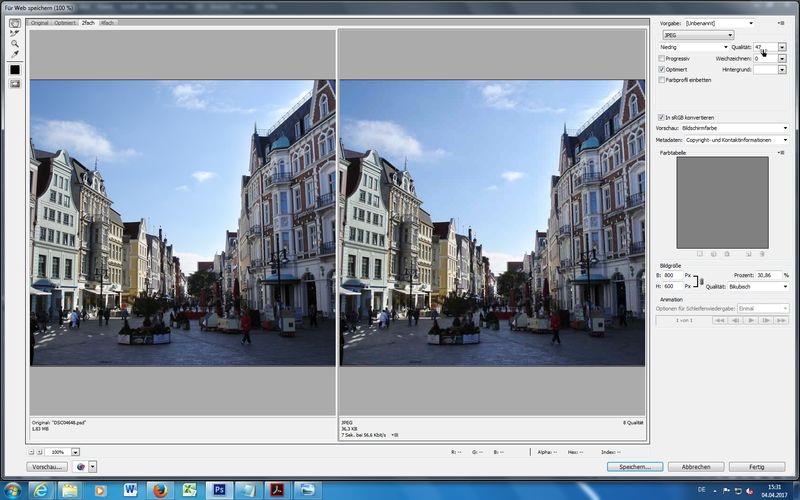Select the Hand tool

click(x=15, y=23)
